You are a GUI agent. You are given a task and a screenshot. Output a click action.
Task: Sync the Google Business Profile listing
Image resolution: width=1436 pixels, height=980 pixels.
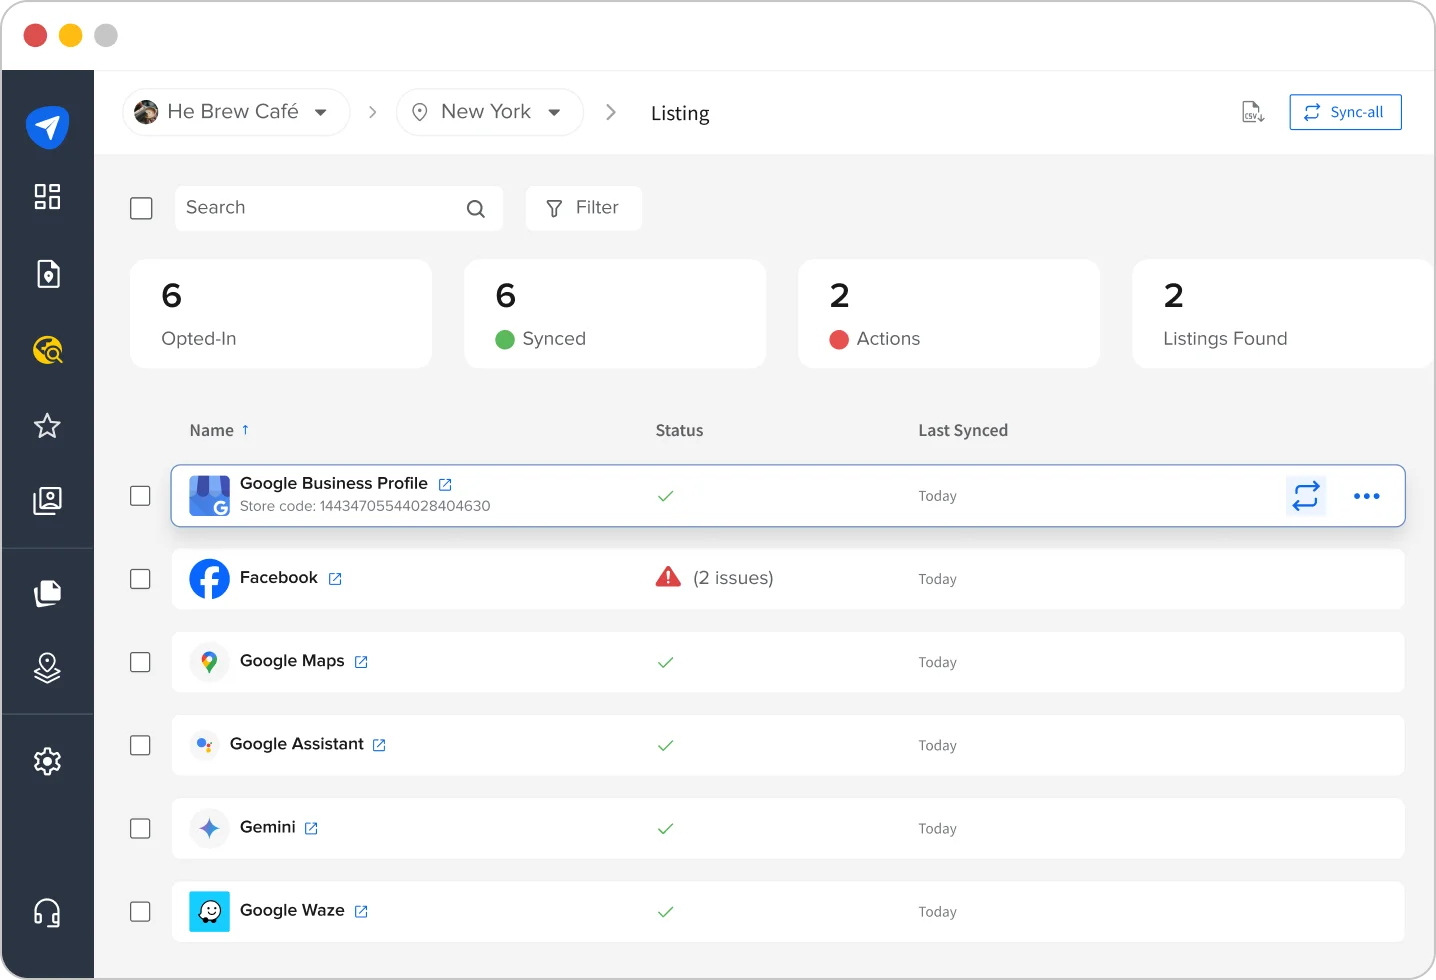(1306, 495)
